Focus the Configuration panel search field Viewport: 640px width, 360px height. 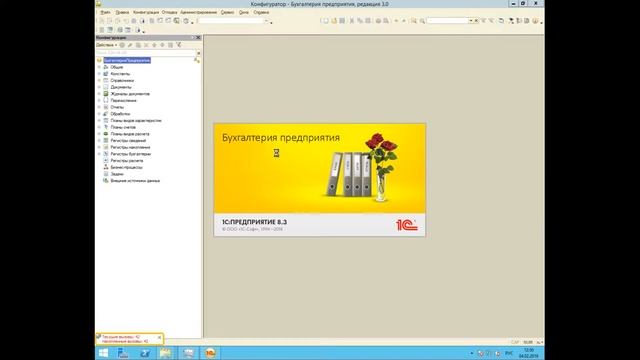click(146, 53)
